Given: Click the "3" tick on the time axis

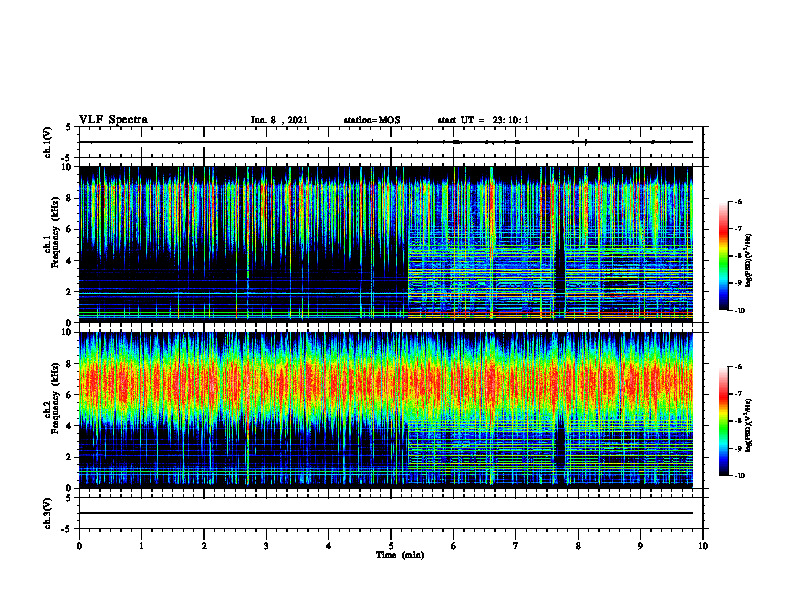Looking at the screenshot, I should point(266,546).
